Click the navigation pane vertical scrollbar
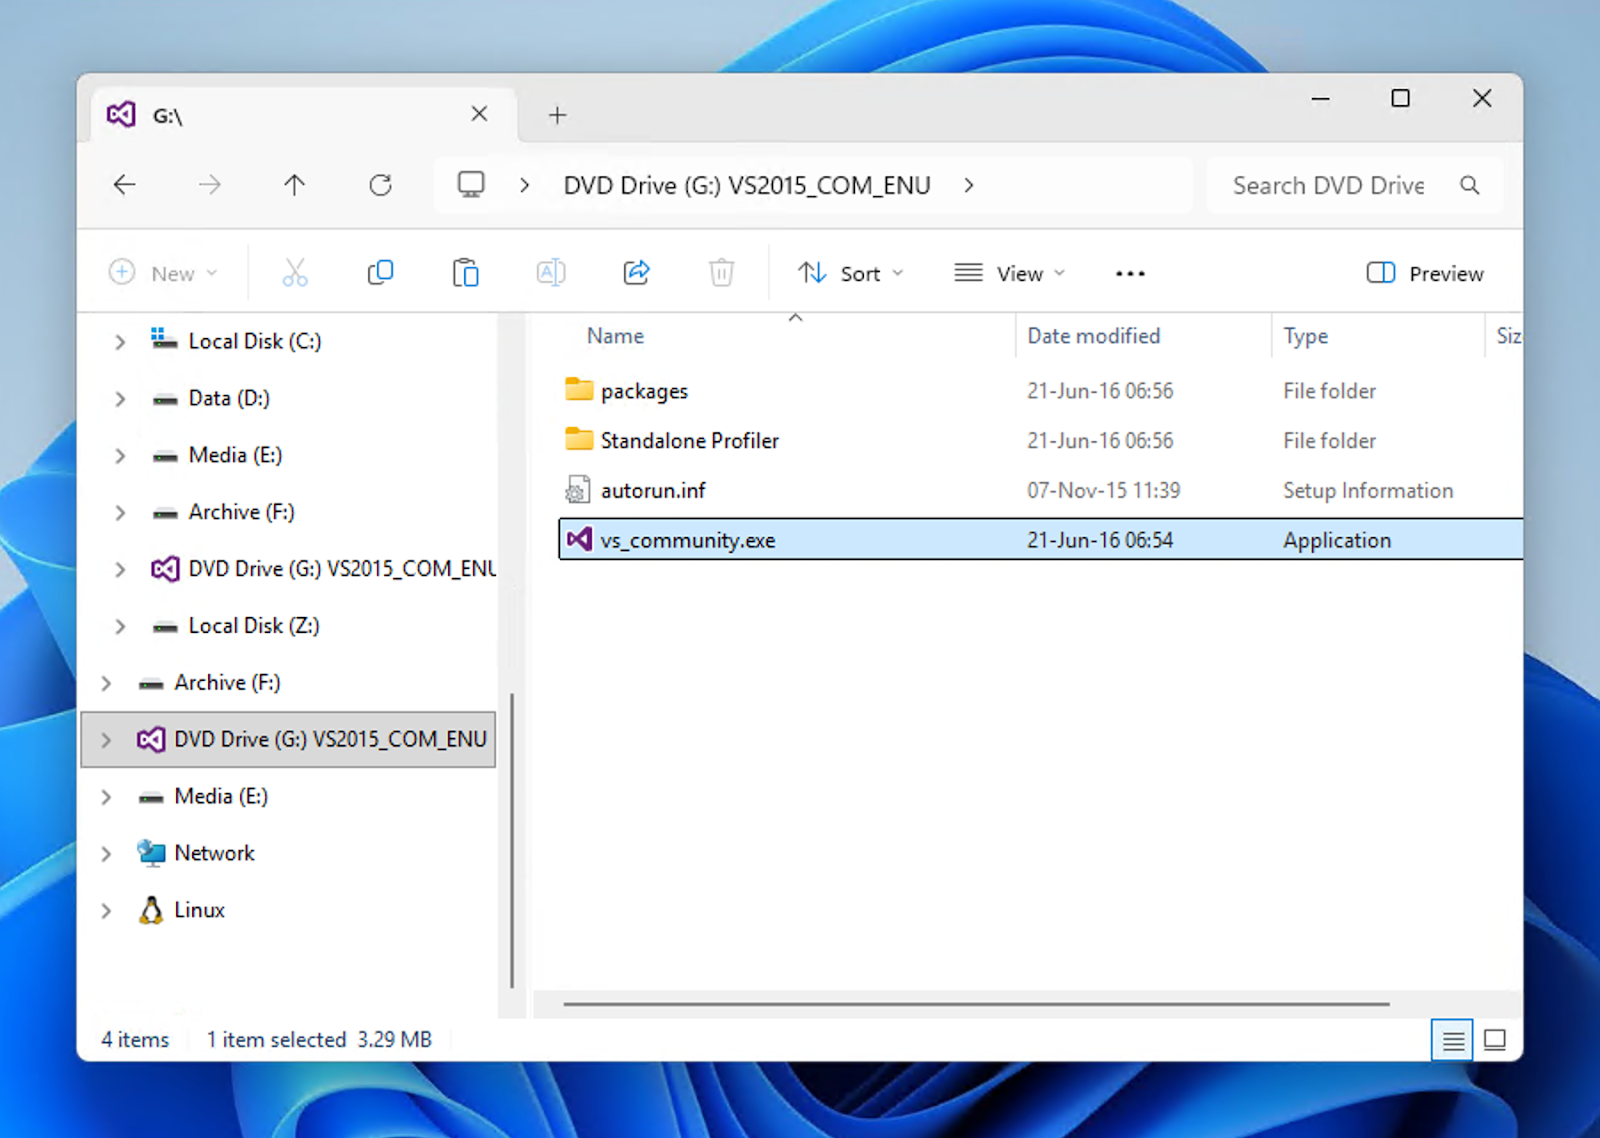1600x1138 pixels. pyautogui.click(x=512, y=840)
